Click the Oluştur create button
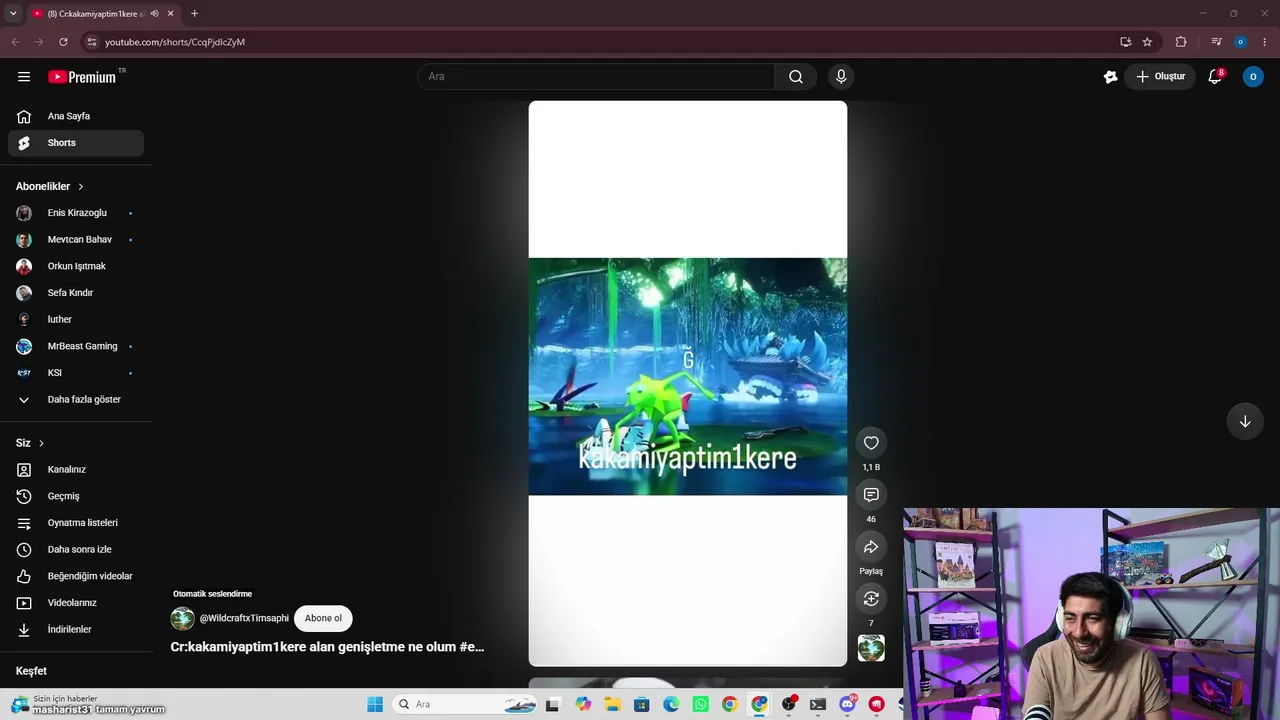Viewport: 1280px width, 720px height. (1160, 77)
